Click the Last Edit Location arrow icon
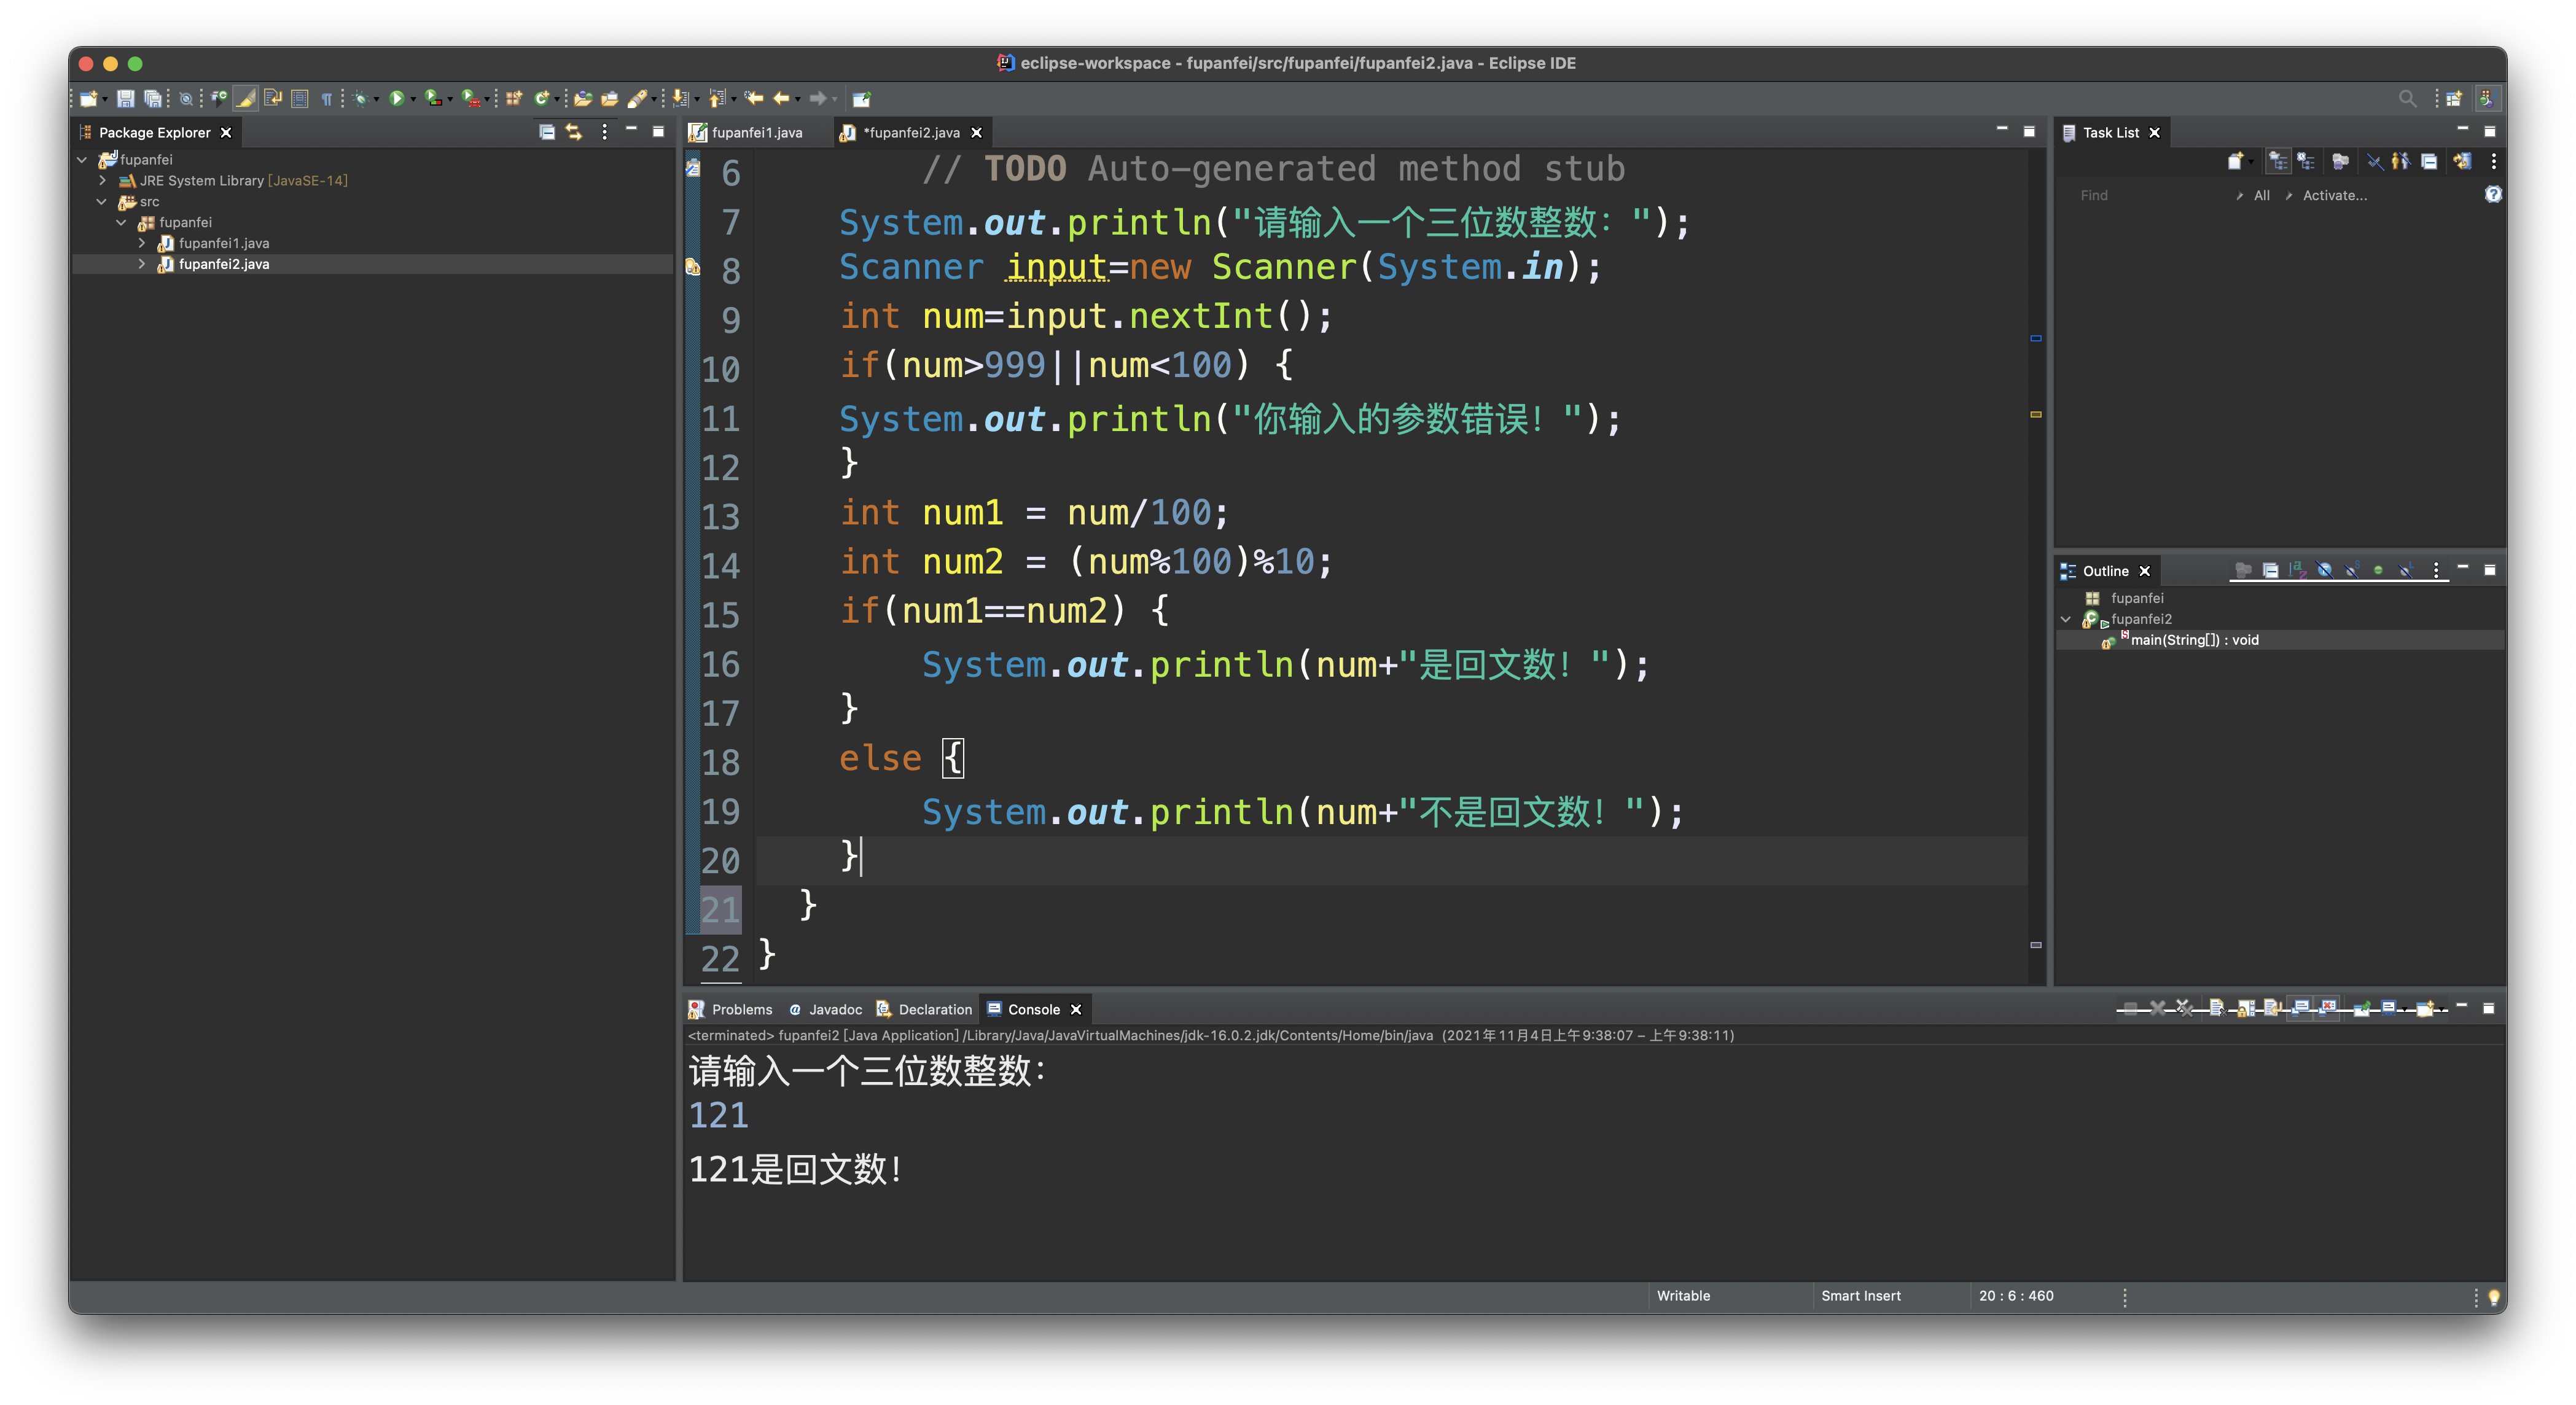The image size is (2576, 1405). pos(754,98)
